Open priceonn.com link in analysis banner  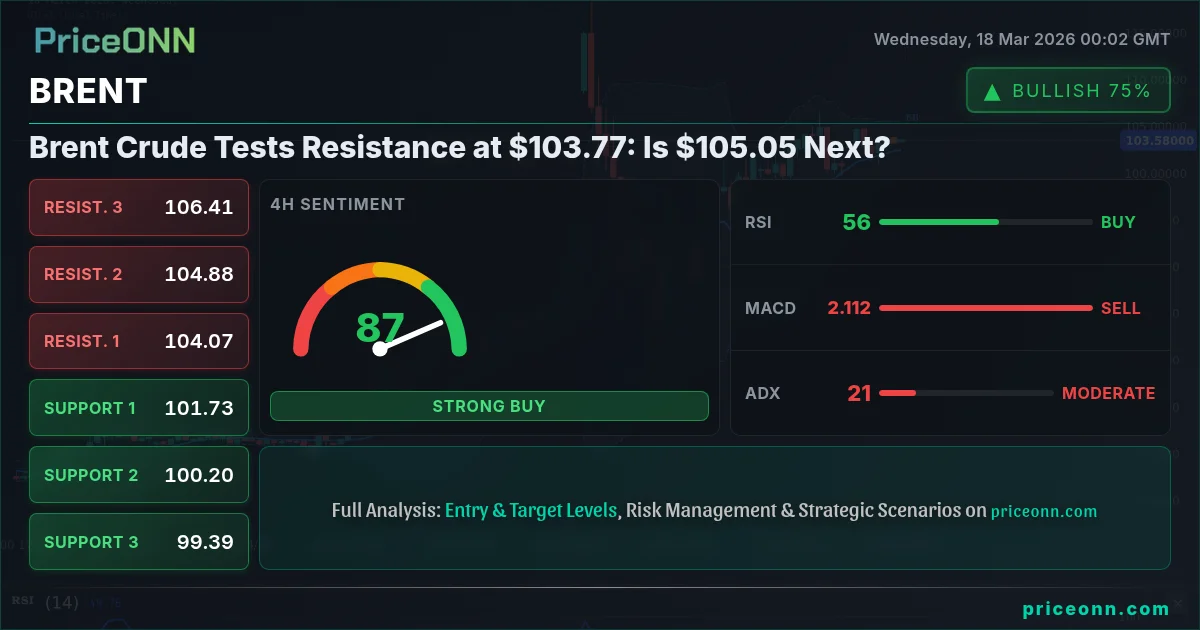point(1044,511)
